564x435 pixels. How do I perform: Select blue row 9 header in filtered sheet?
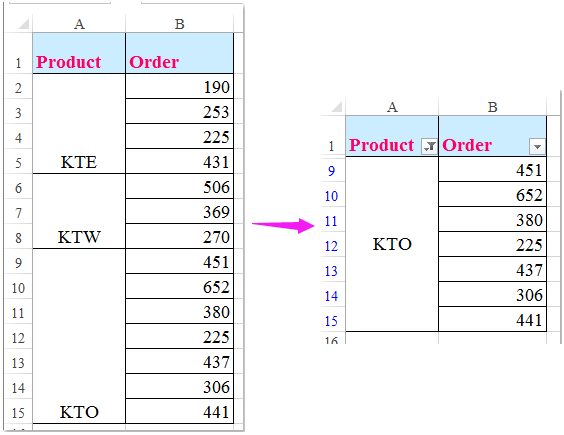pos(332,170)
